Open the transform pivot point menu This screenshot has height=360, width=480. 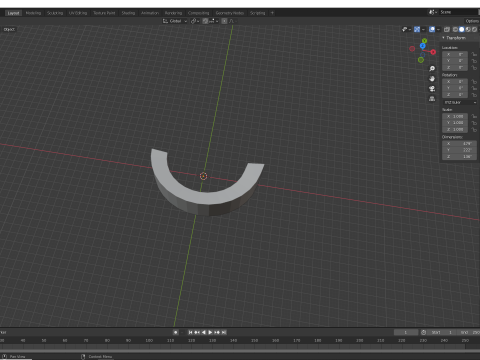point(195,21)
